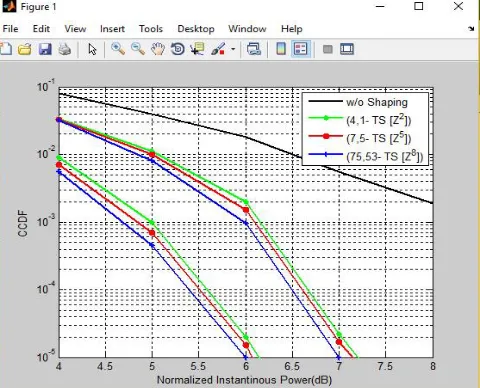Open the Help menu
Viewport: 480px width, 388px height.
pyautogui.click(x=292, y=29)
